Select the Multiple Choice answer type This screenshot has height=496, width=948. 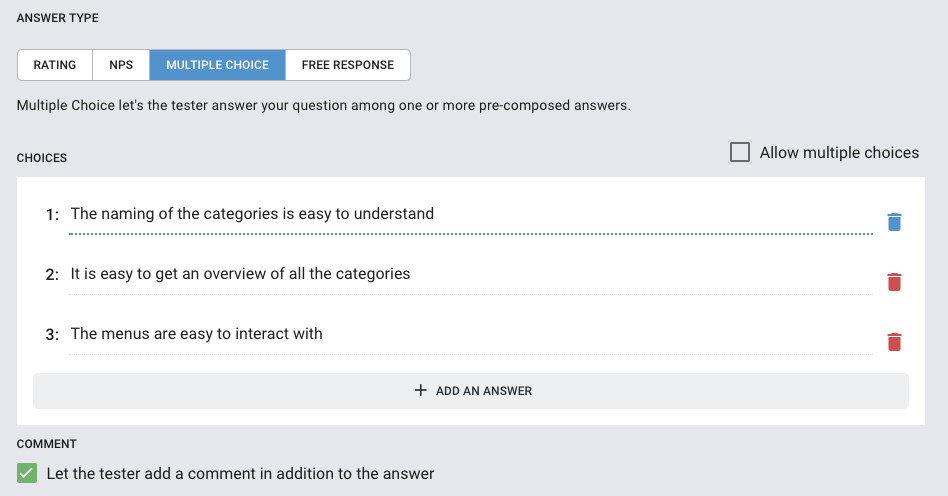click(218, 65)
